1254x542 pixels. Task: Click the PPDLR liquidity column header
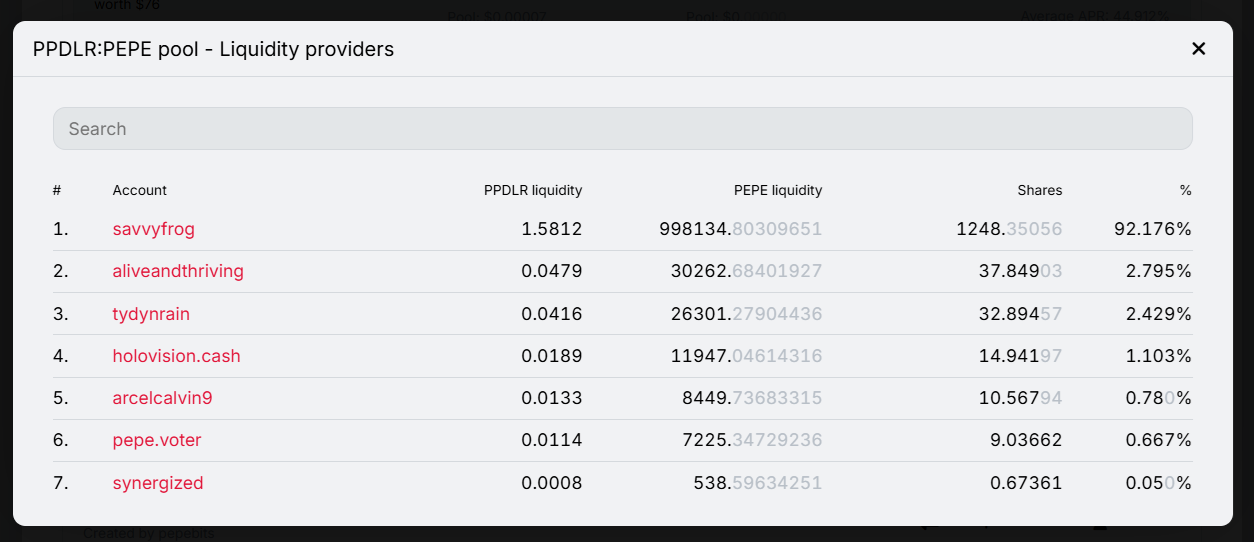tap(533, 190)
